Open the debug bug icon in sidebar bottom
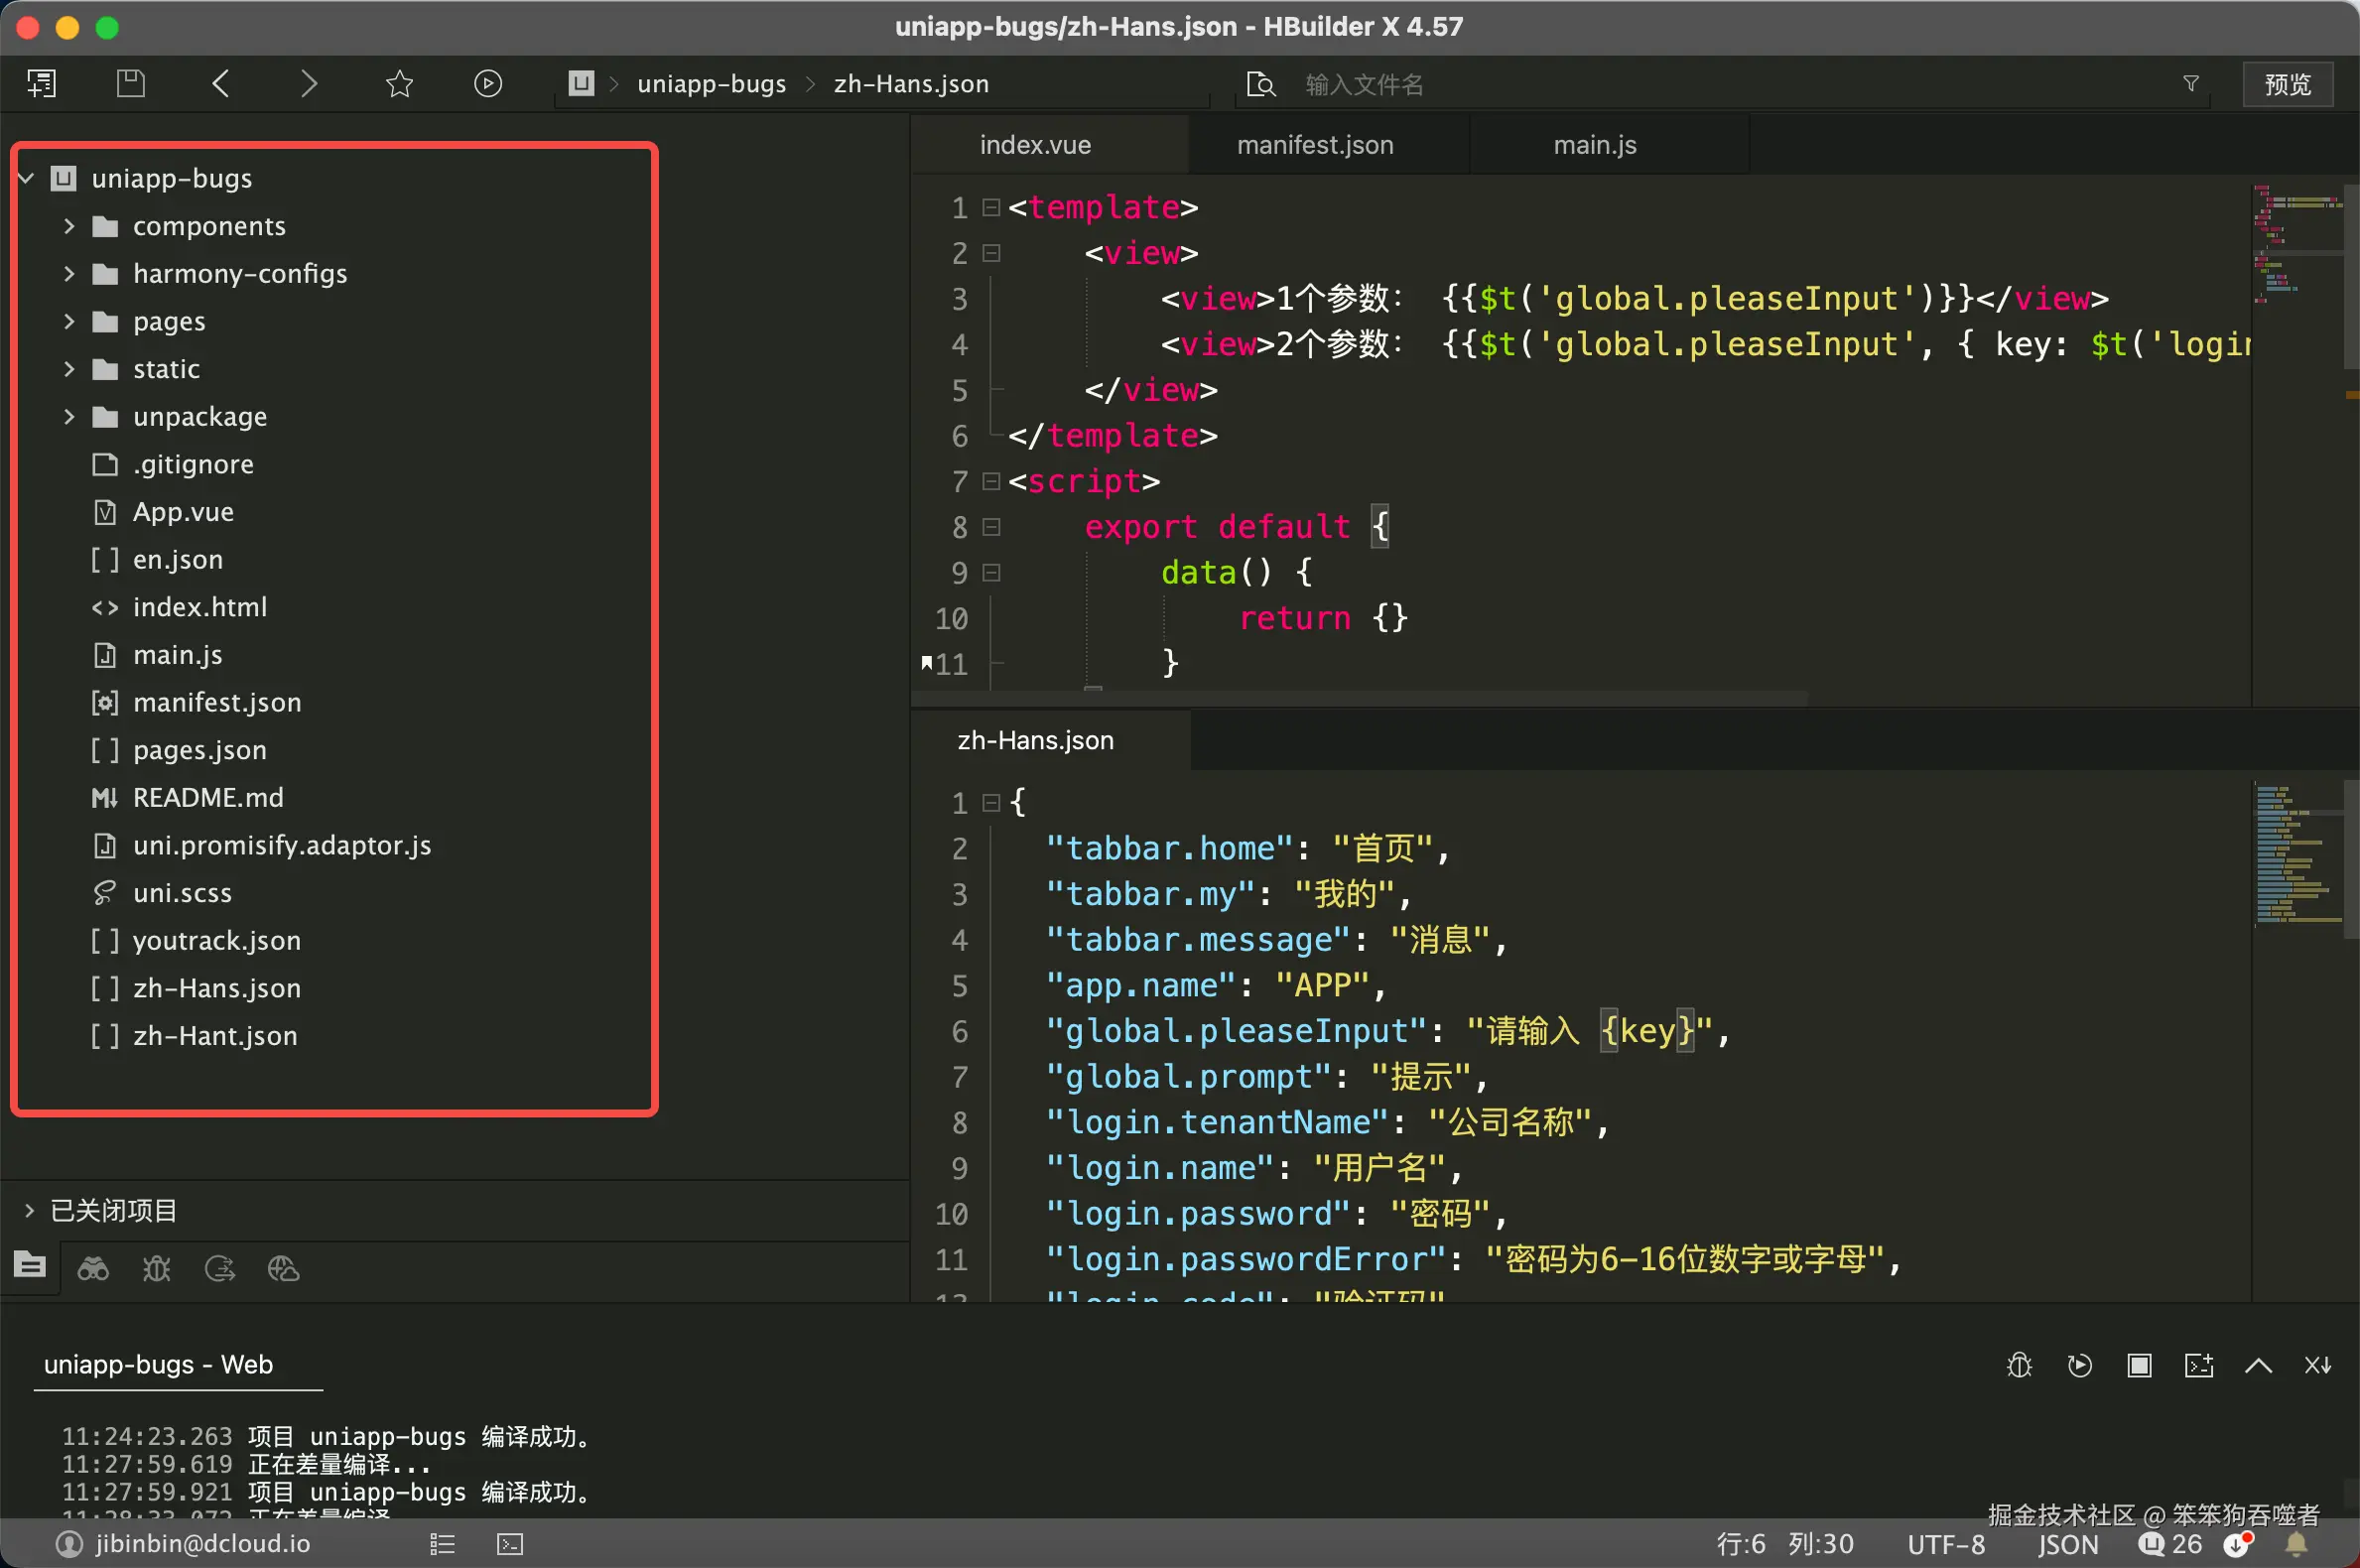This screenshot has width=2360, height=1568. point(157,1269)
